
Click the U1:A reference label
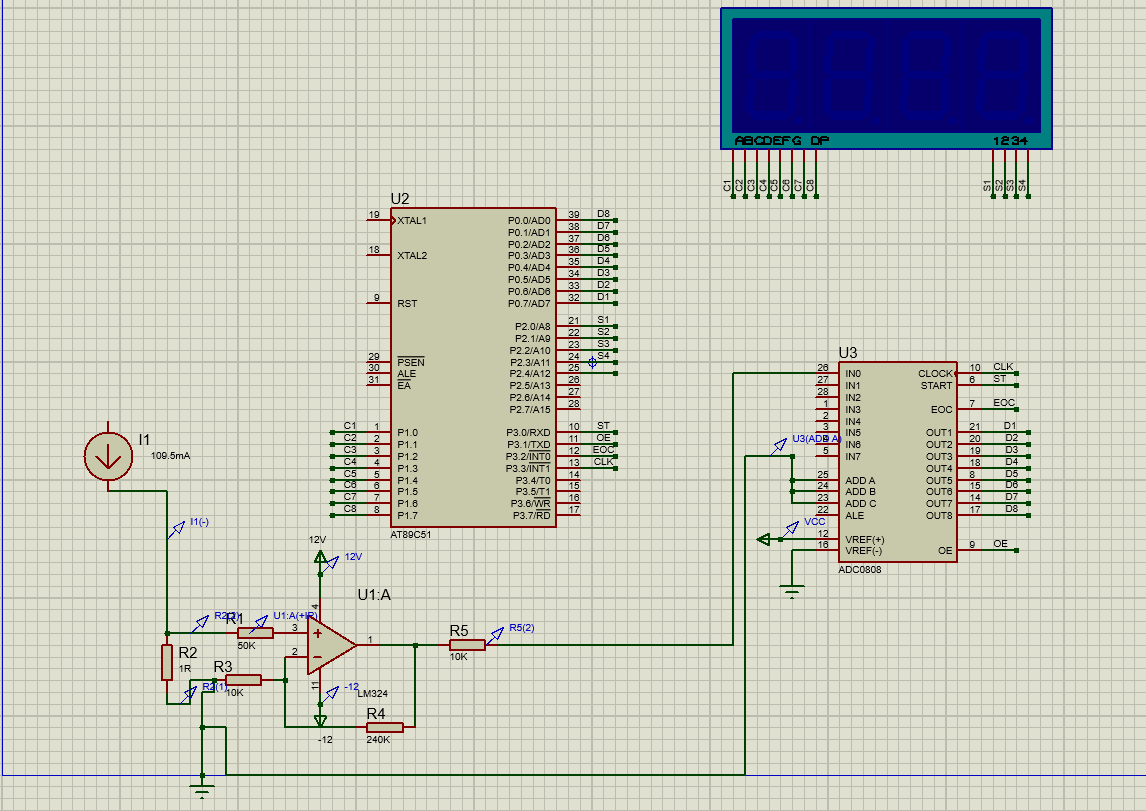point(374,595)
